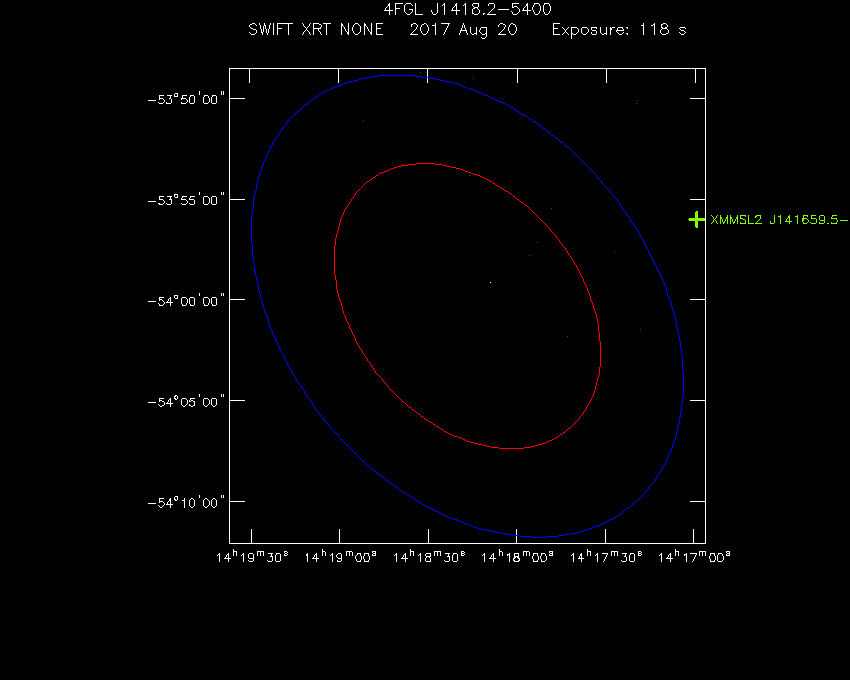Click the 14h17m30s right ascension label
This screenshot has width=850, height=680.
coord(606,557)
